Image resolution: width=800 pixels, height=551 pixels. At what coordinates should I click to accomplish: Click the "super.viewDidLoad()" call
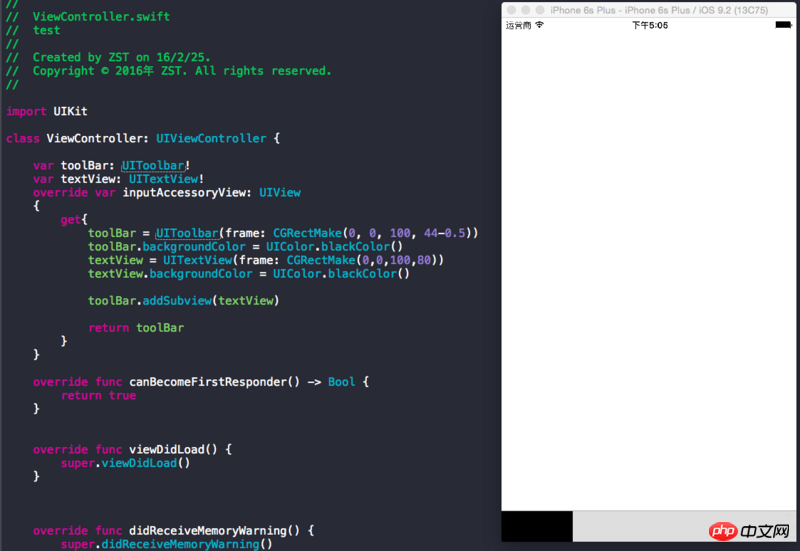click(126, 463)
